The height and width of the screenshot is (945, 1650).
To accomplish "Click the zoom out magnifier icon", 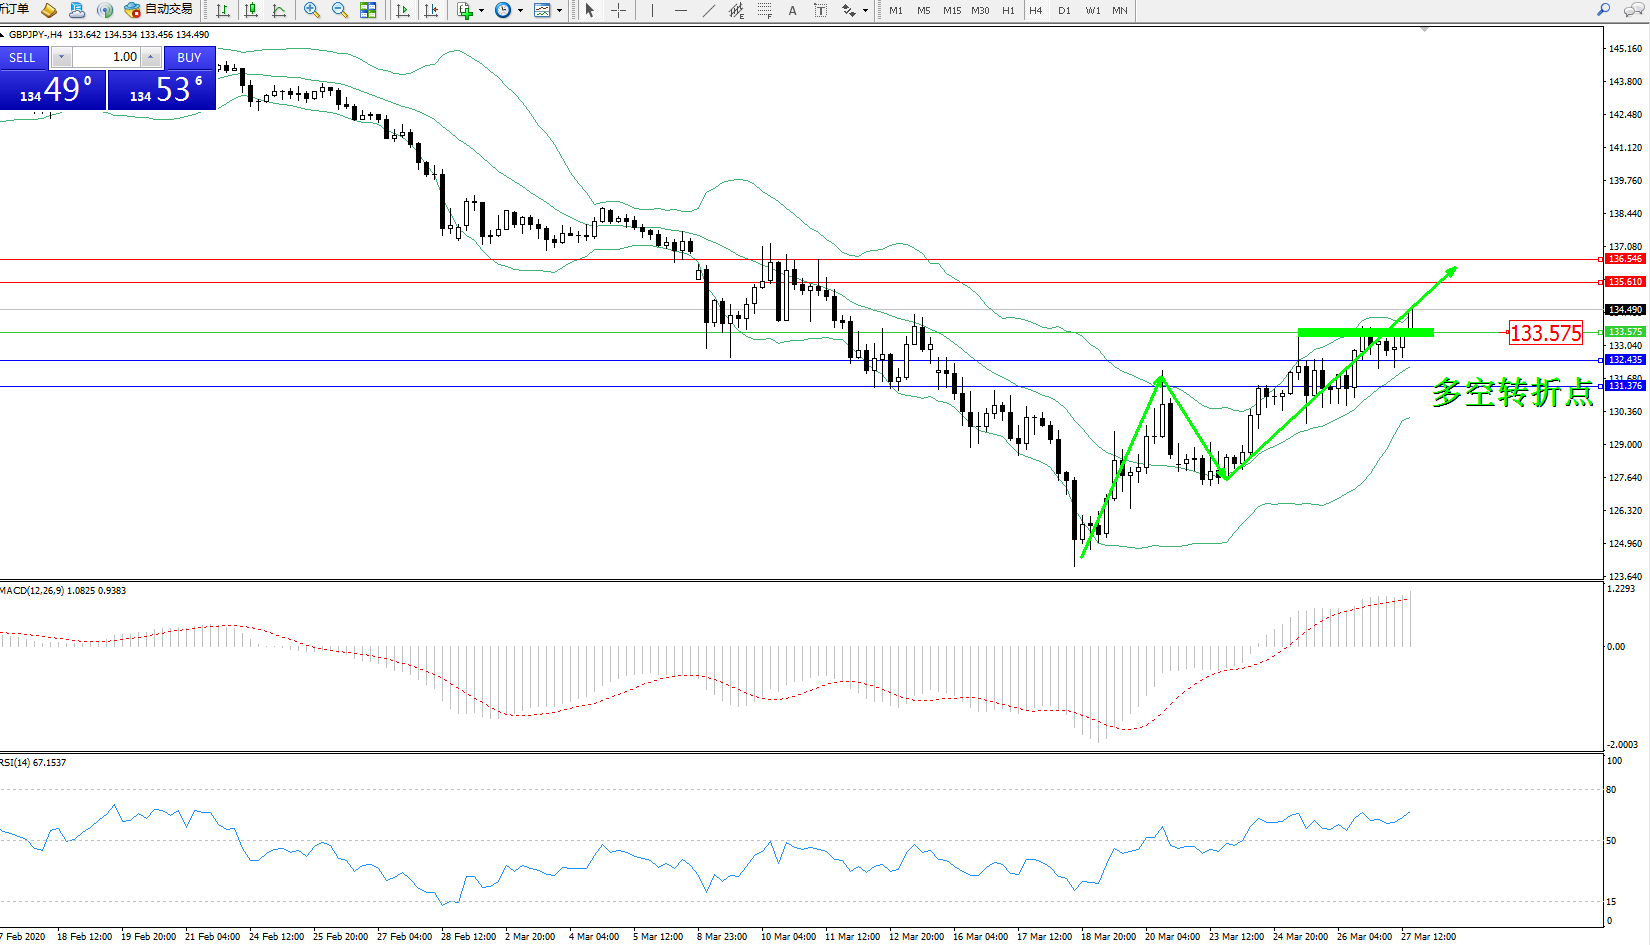I will click(339, 10).
